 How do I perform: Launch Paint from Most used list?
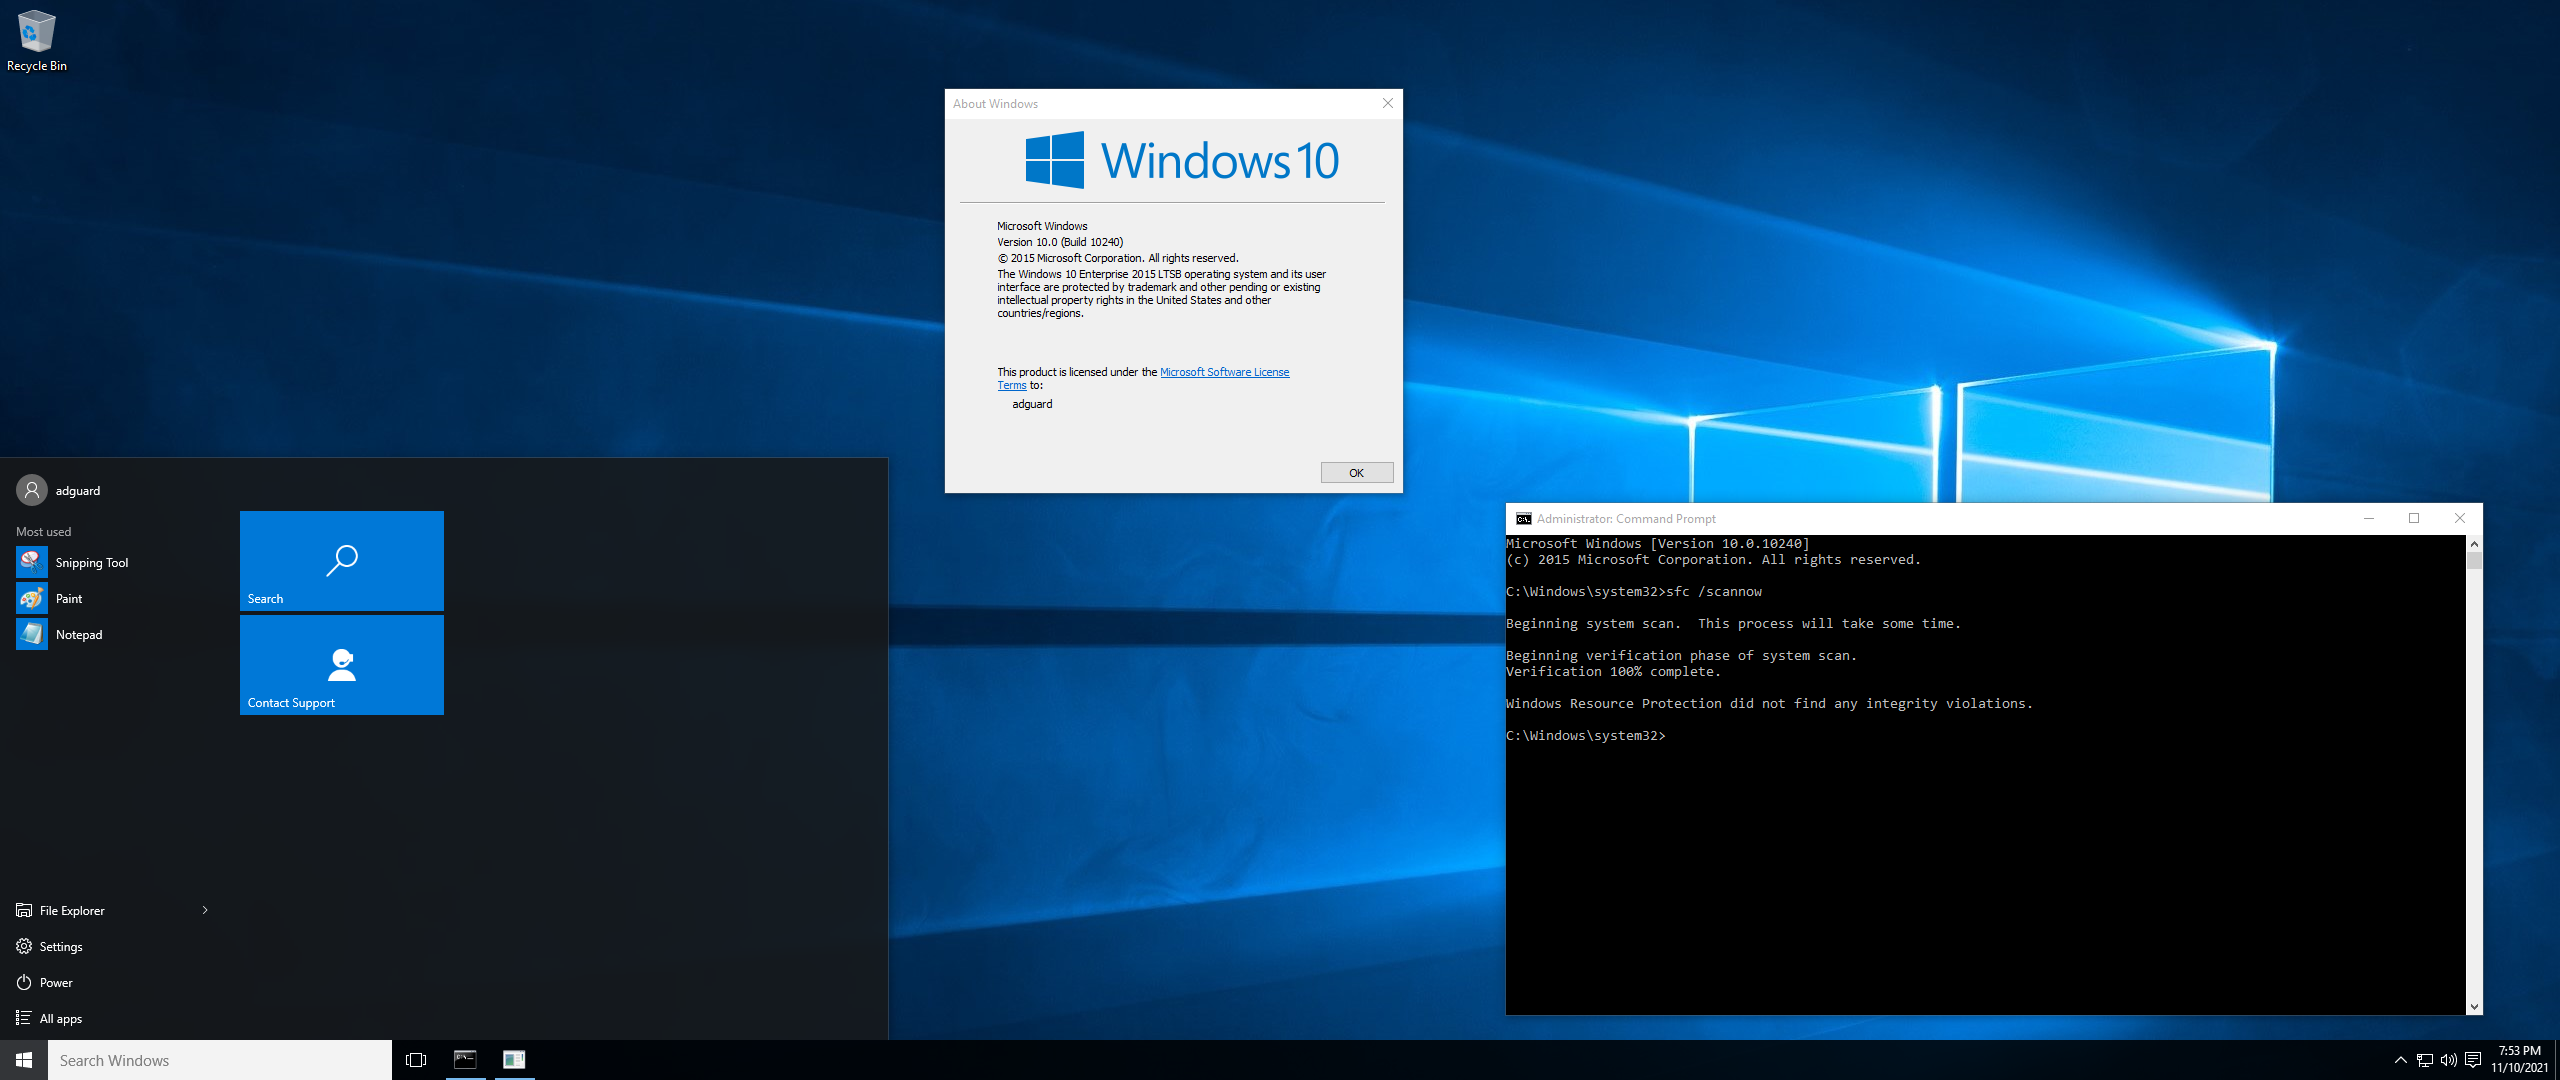[x=114, y=599]
